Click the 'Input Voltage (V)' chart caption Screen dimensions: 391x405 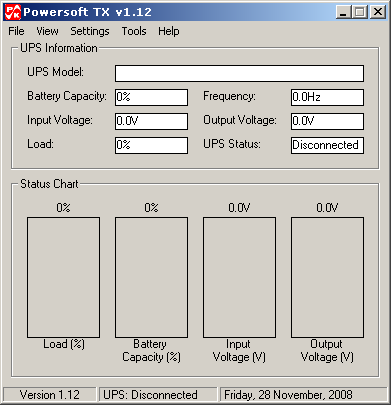coord(239,351)
